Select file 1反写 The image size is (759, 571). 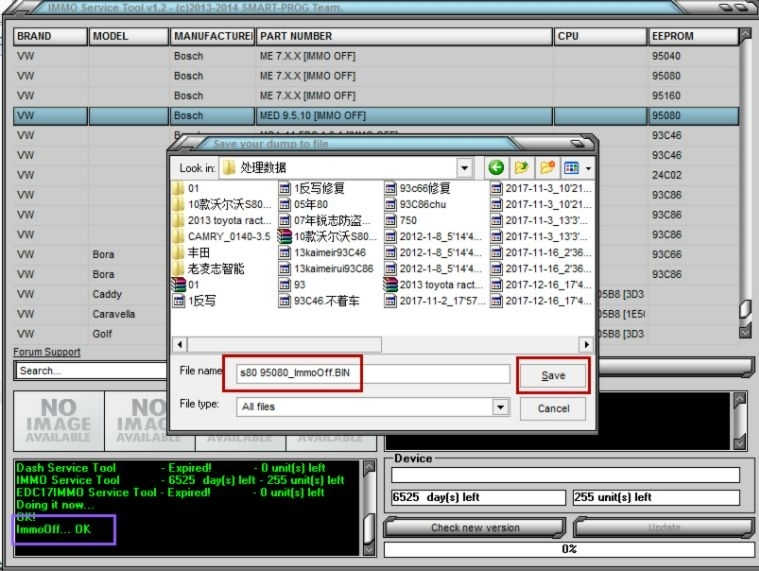pyautogui.click(x=195, y=301)
